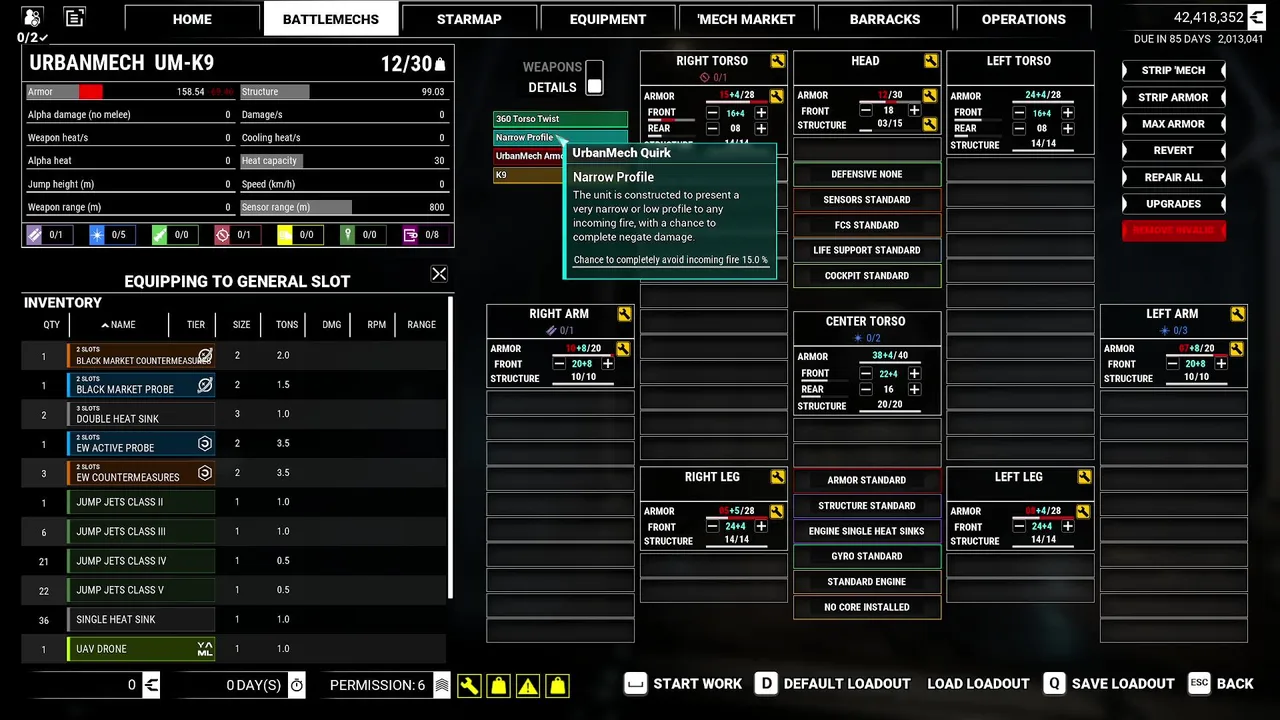The image size is (1280, 720).
Task: Decrease Left Torso front armor with minus
Action: 1018,113
